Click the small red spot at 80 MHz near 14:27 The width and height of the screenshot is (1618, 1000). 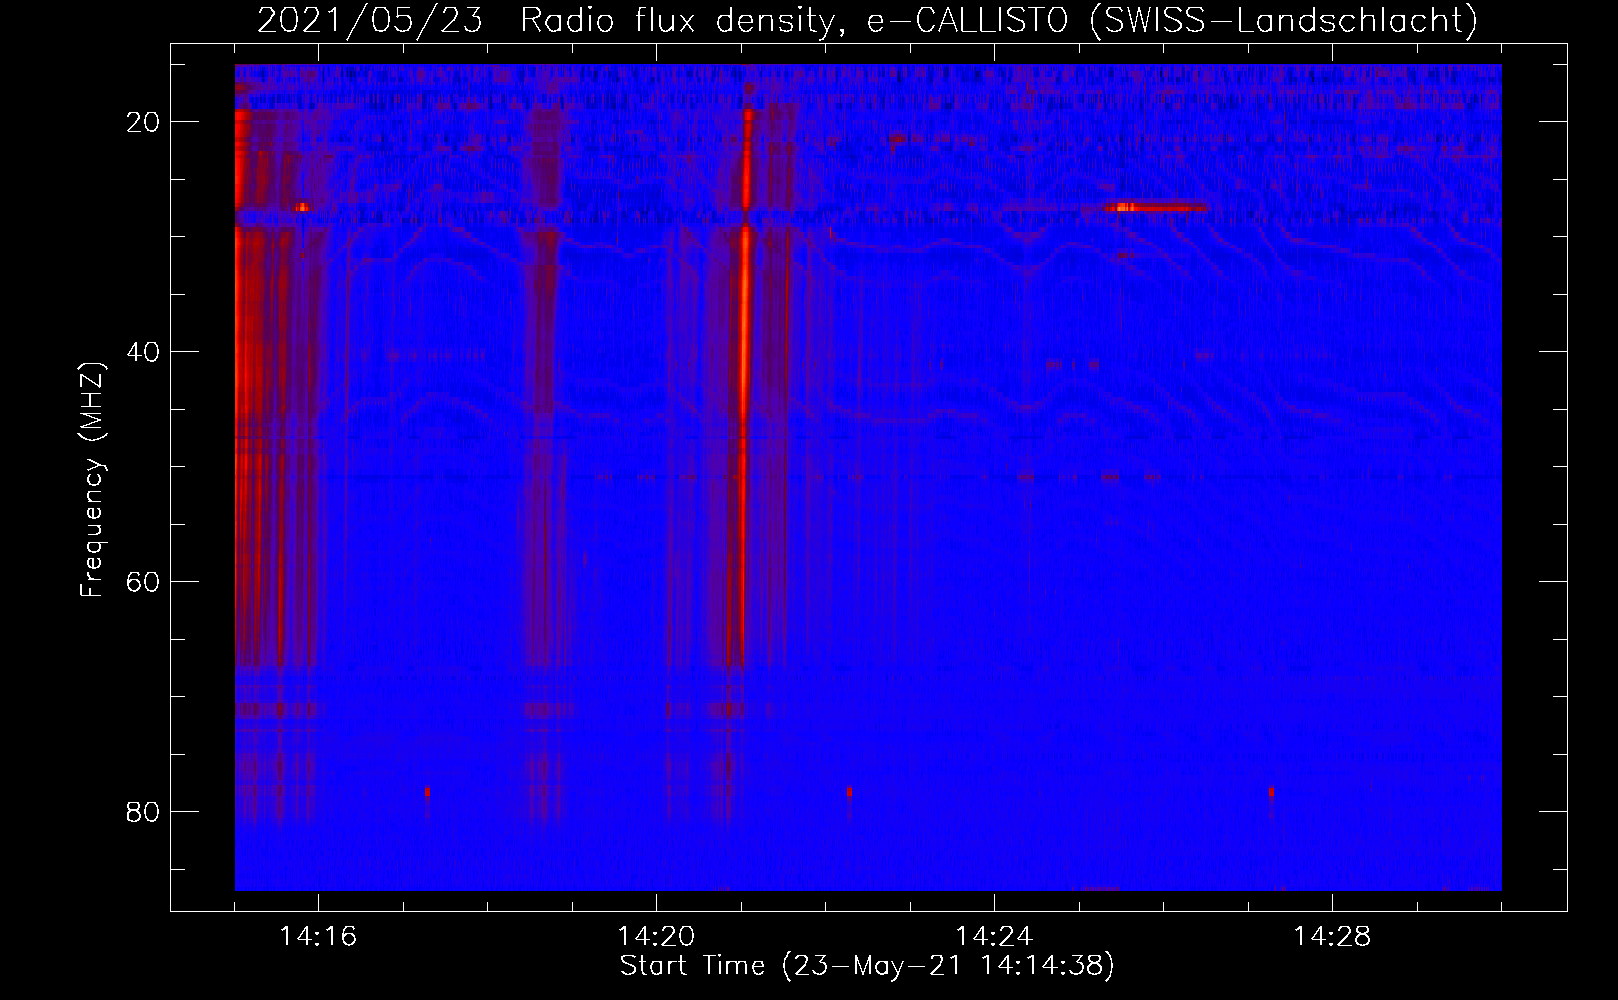(x=1271, y=792)
